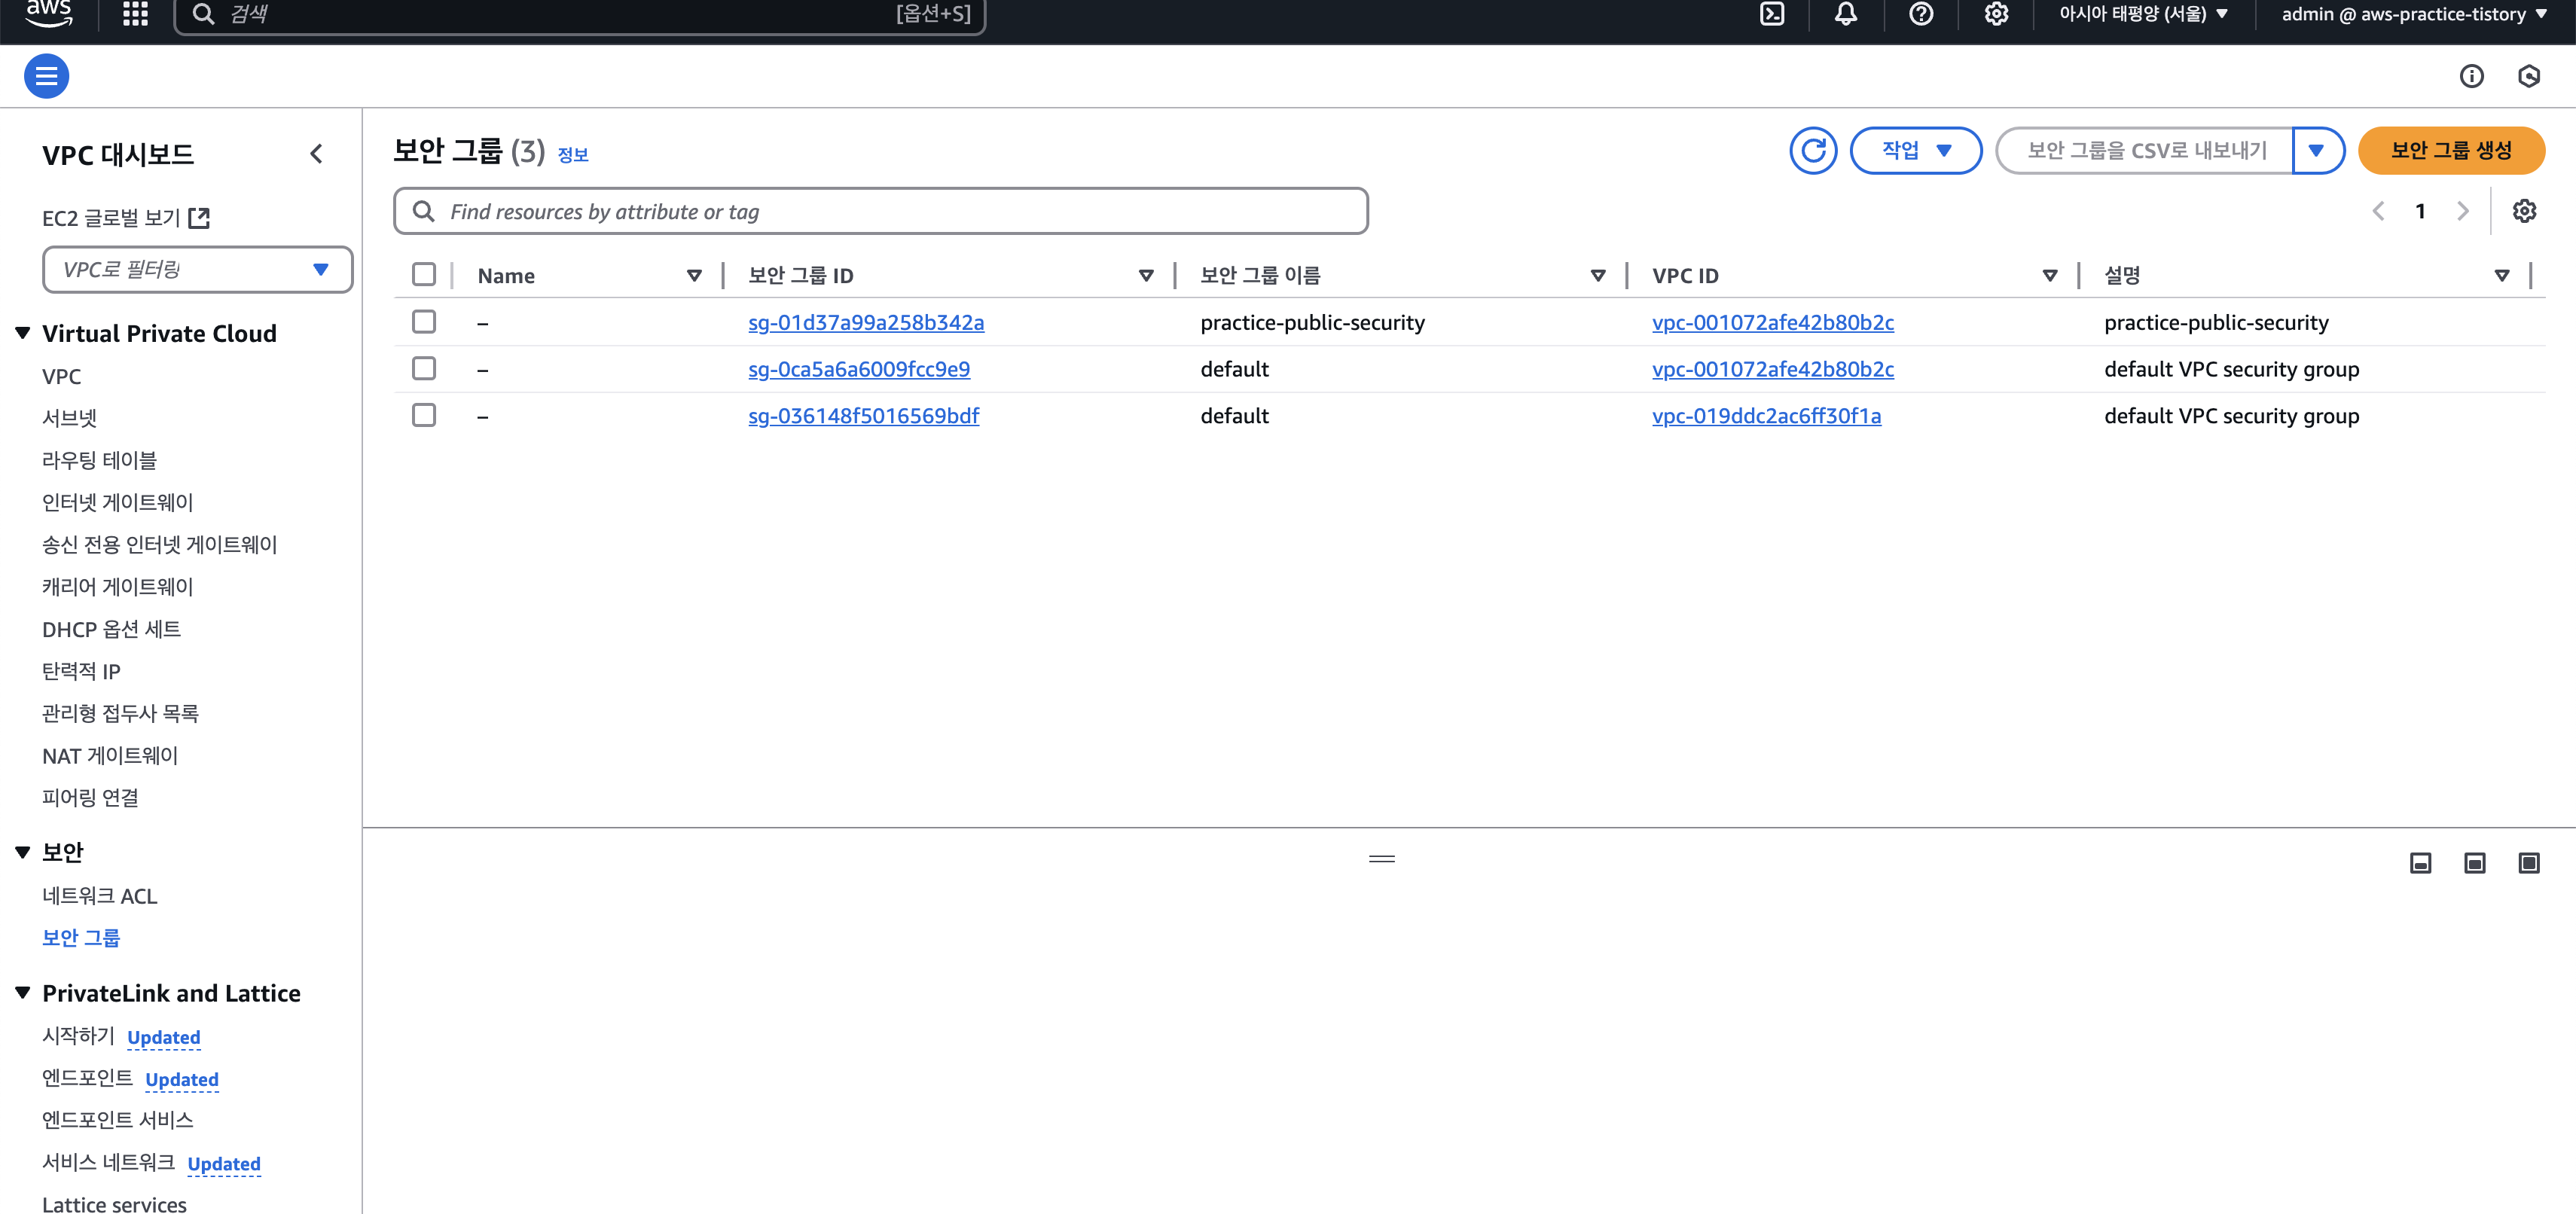The image size is (2576, 1214).
Task: Refresh the security groups list
Action: click(1812, 151)
